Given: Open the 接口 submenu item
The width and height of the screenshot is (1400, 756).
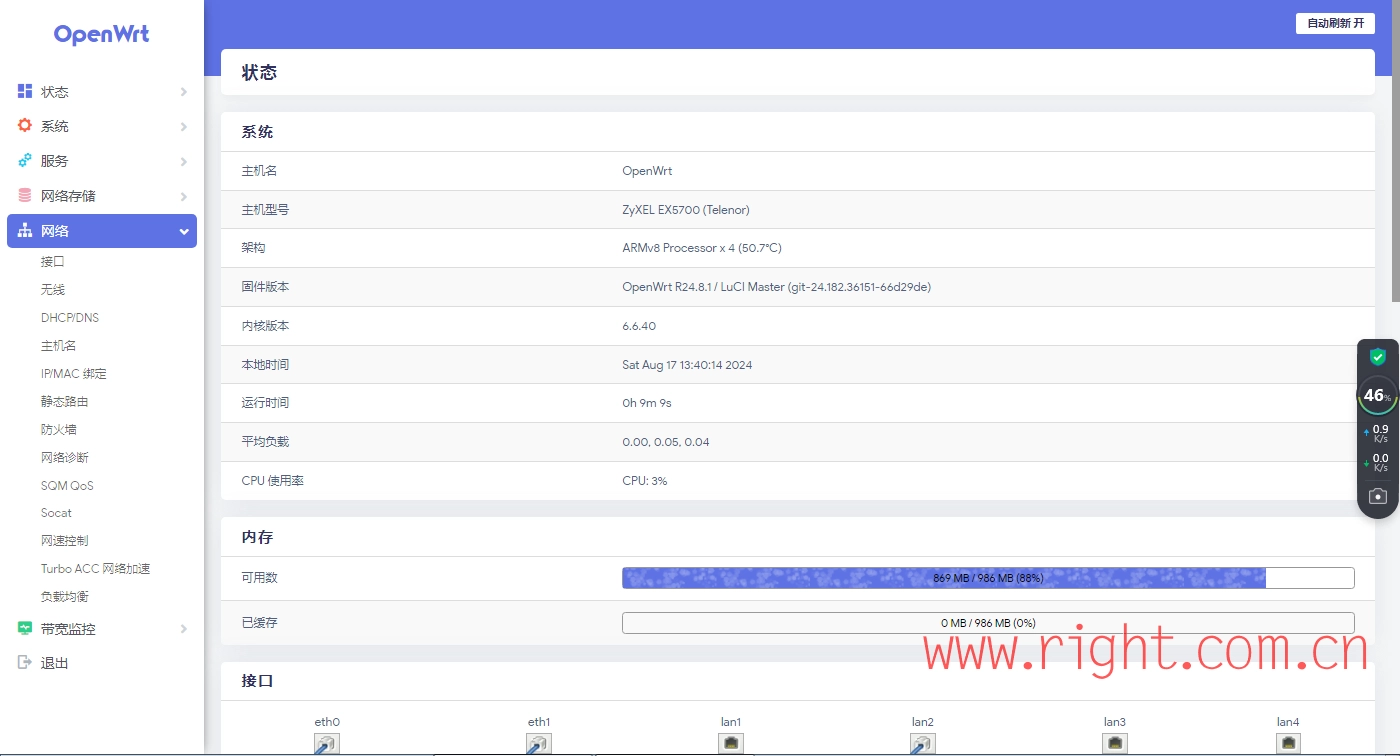Looking at the screenshot, I should 53,262.
